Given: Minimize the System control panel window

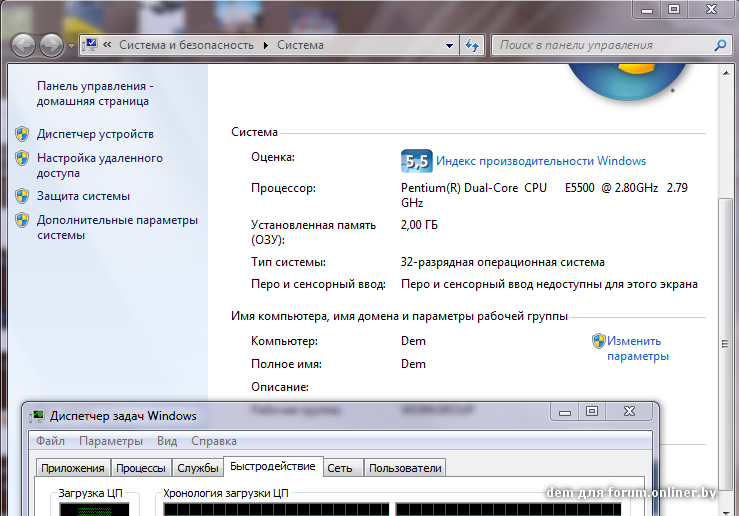Looking at the screenshot, I should tap(647, 10).
